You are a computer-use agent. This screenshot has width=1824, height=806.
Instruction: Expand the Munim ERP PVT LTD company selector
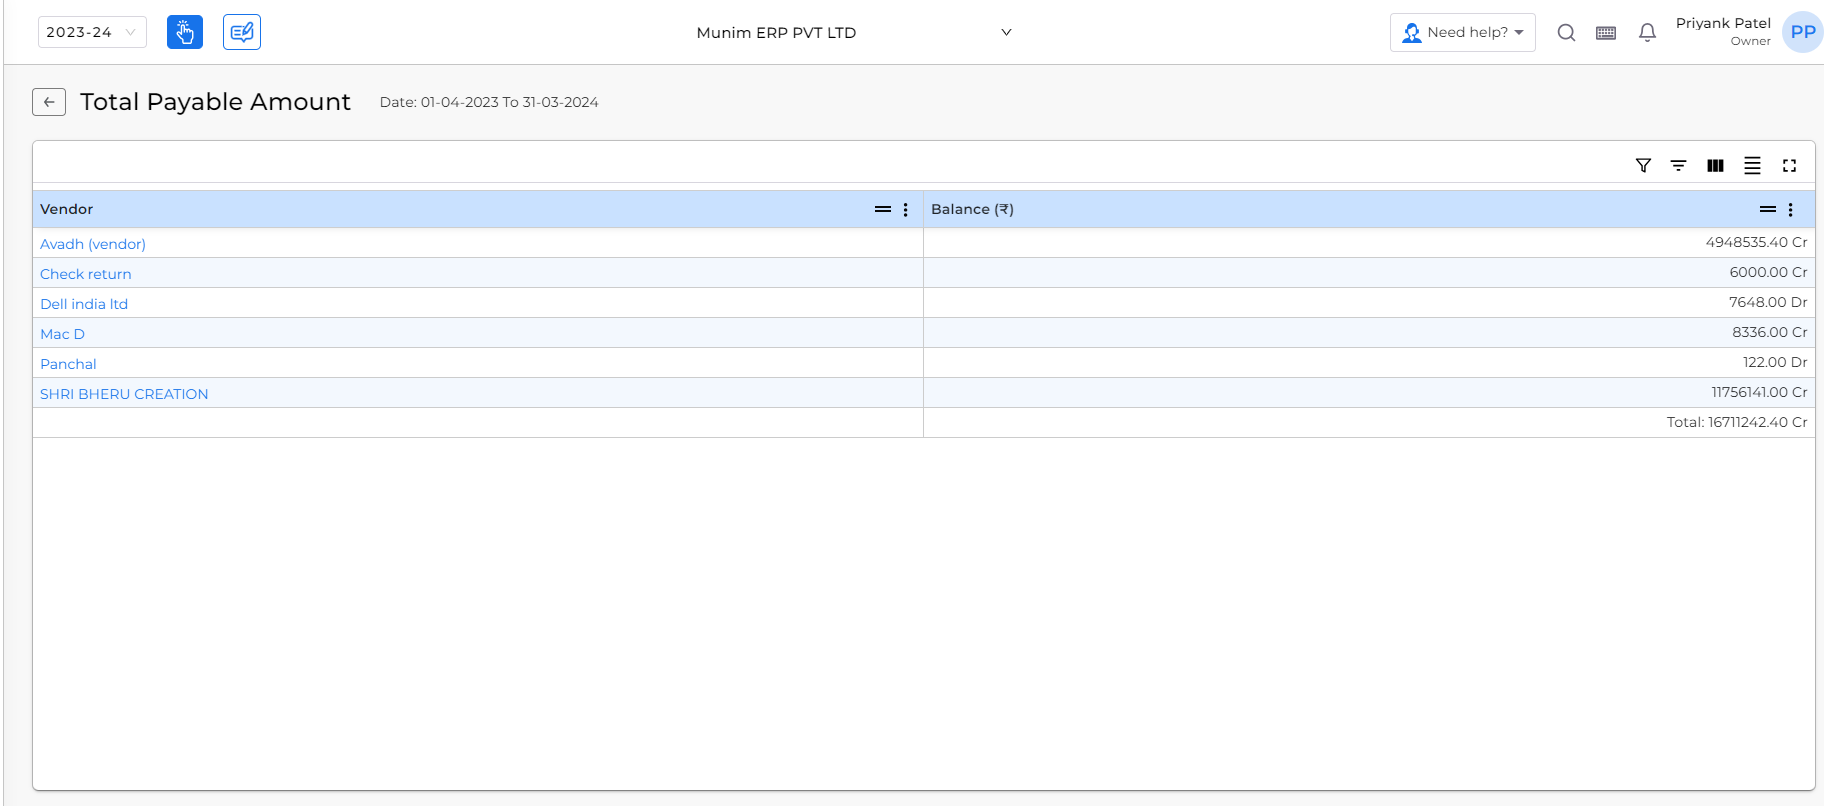[x=854, y=33]
